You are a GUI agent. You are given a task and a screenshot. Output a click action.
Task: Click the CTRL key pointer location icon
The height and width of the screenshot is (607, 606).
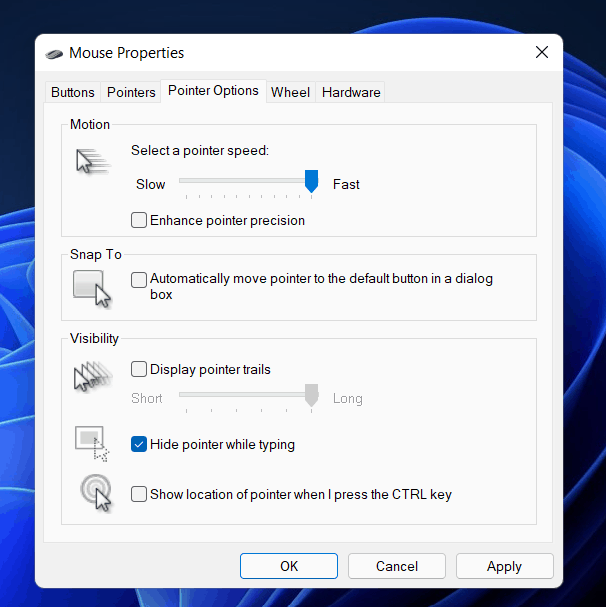(95, 492)
